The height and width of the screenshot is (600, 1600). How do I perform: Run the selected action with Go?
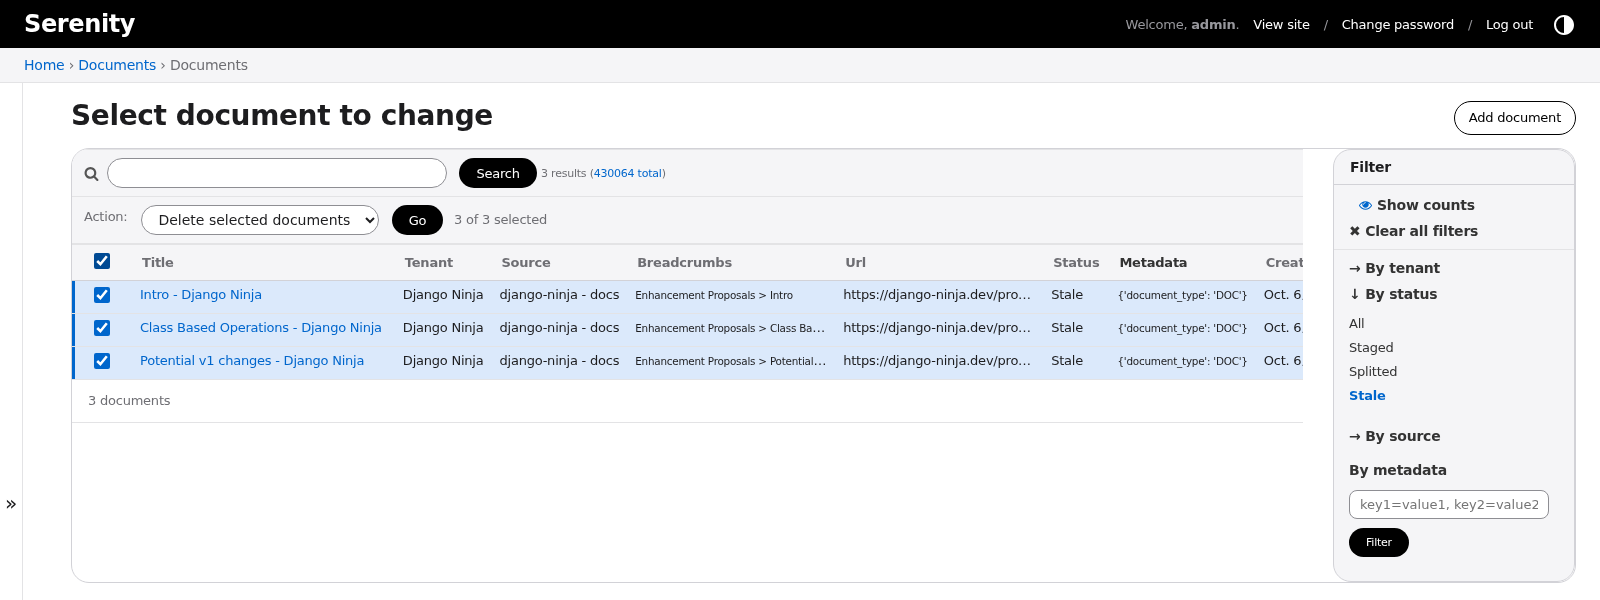click(x=417, y=220)
